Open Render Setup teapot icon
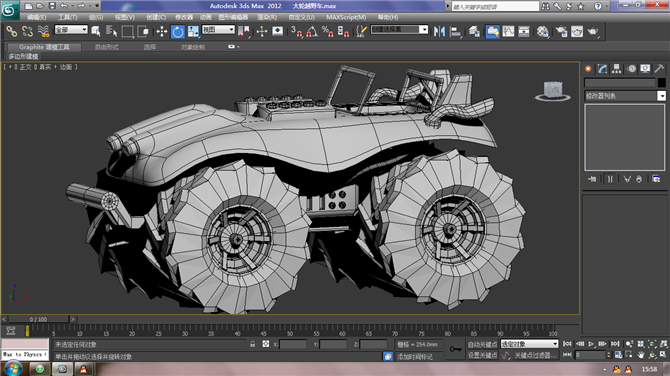The height and width of the screenshot is (376, 670). tap(561, 31)
